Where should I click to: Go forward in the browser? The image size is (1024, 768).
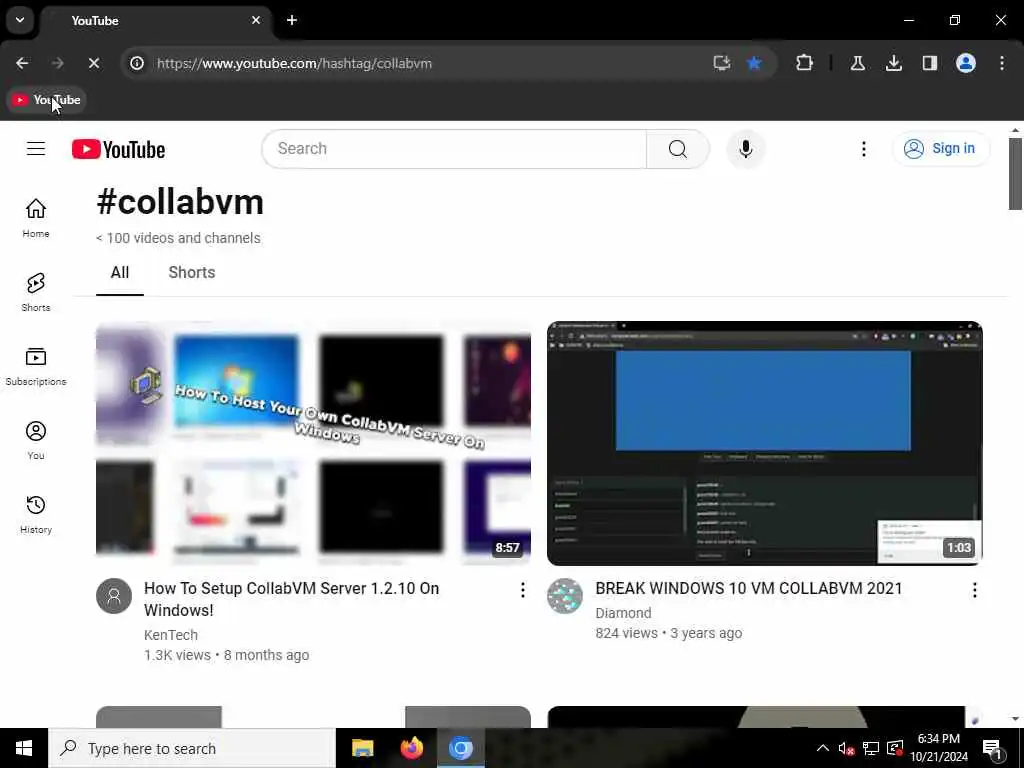57,63
